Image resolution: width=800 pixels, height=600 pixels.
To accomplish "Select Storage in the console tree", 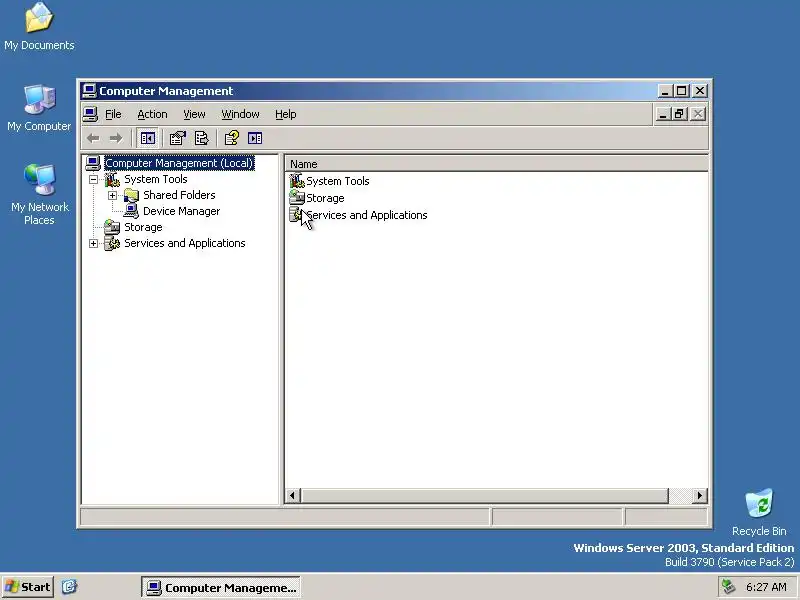I will click(x=143, y=227).
